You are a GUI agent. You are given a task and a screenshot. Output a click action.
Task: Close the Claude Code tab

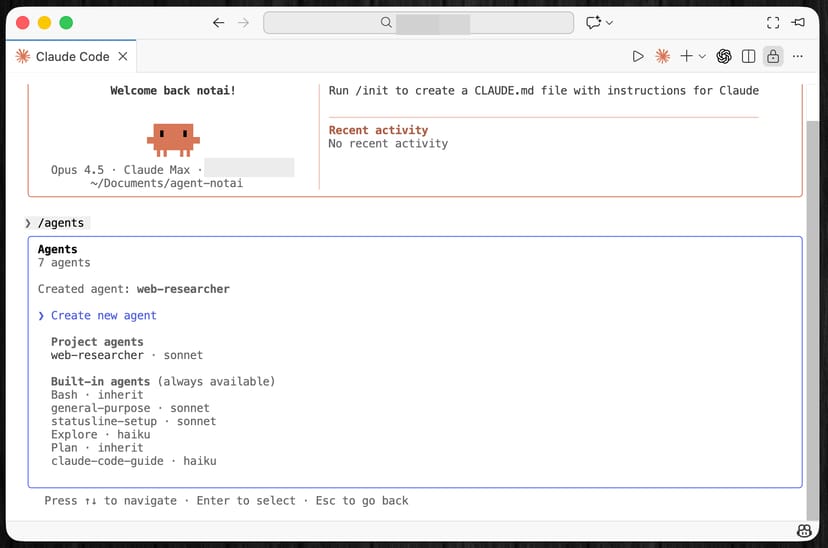pyautogui.click(x=123, y=57)
